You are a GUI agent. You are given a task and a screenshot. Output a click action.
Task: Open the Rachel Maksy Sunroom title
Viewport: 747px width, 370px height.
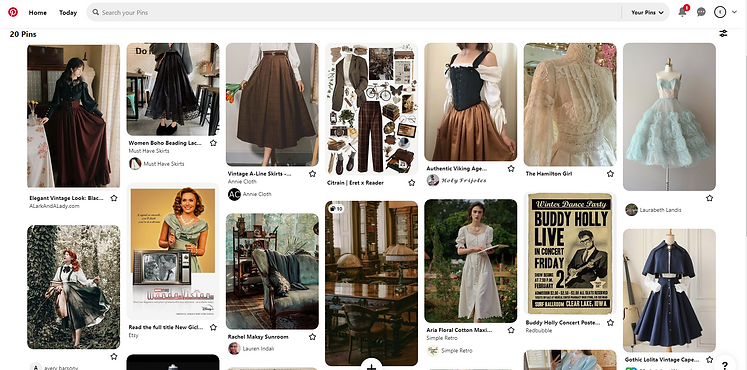tap(258, 337)
